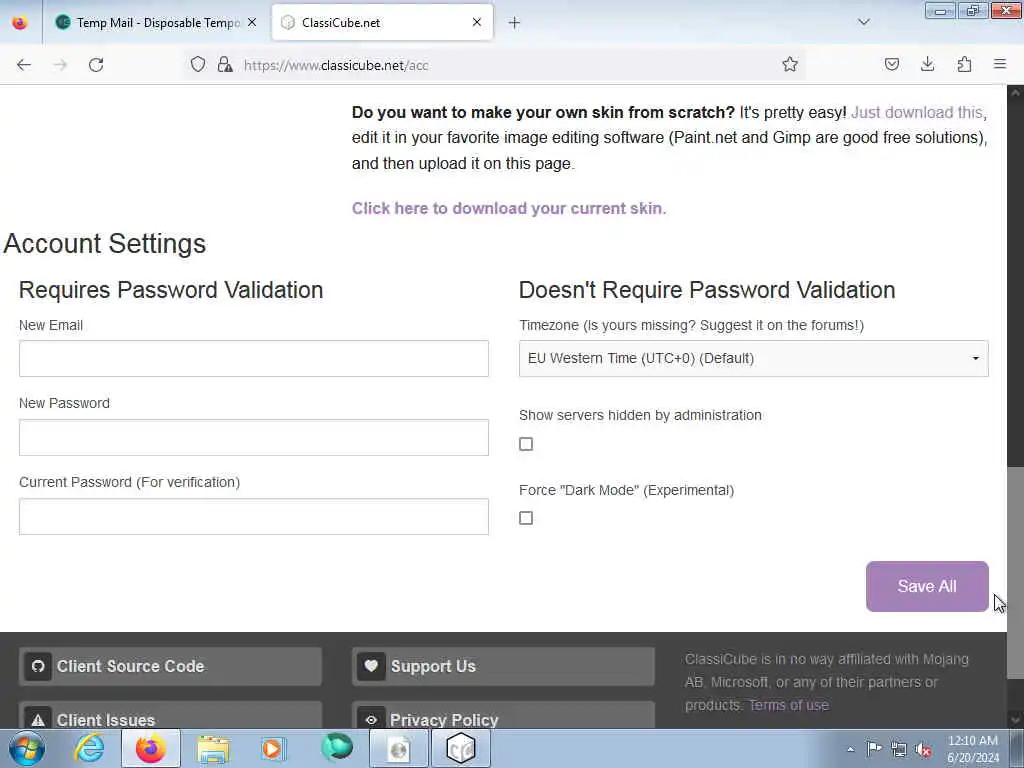This screenshot has width=1024, height=768.
Task: Click the network icon in system tray
Action: click(x=899, y=749)
